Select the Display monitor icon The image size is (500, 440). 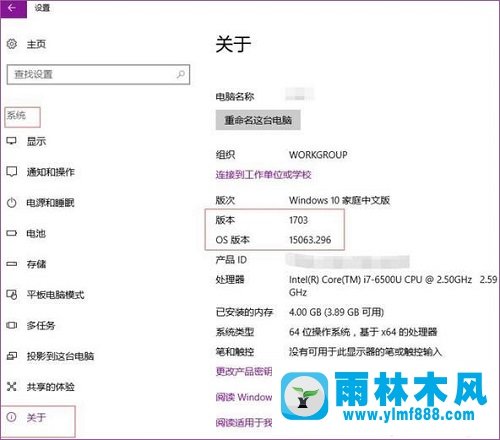click(12, 141)
